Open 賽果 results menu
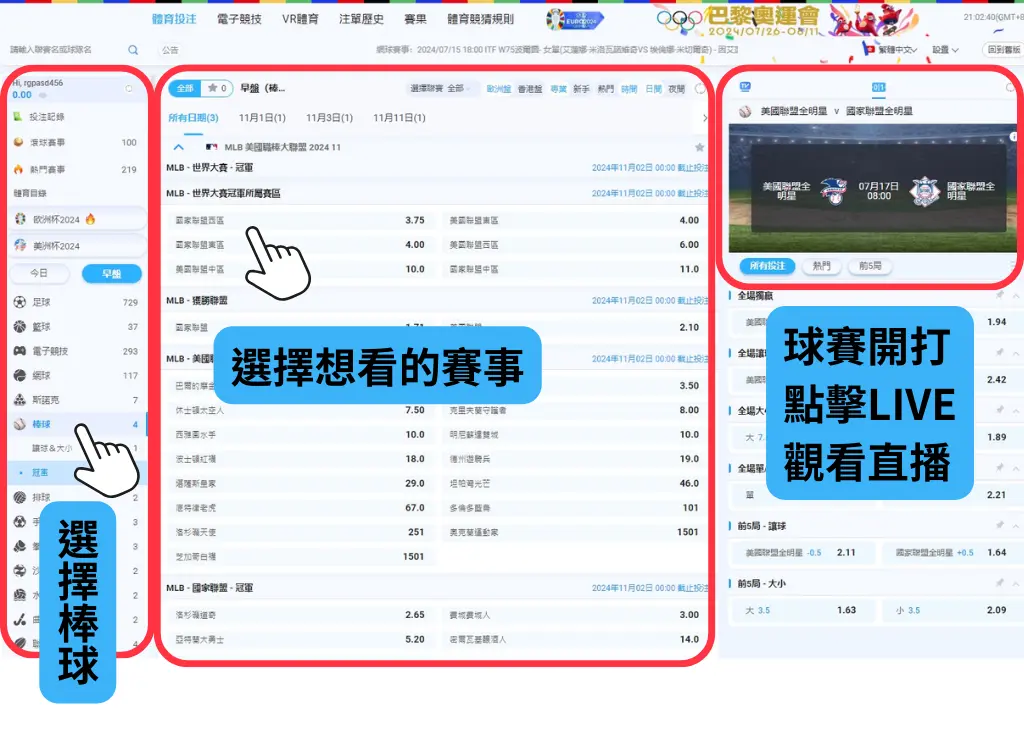The image size is (1024, 732). point(415,19)
